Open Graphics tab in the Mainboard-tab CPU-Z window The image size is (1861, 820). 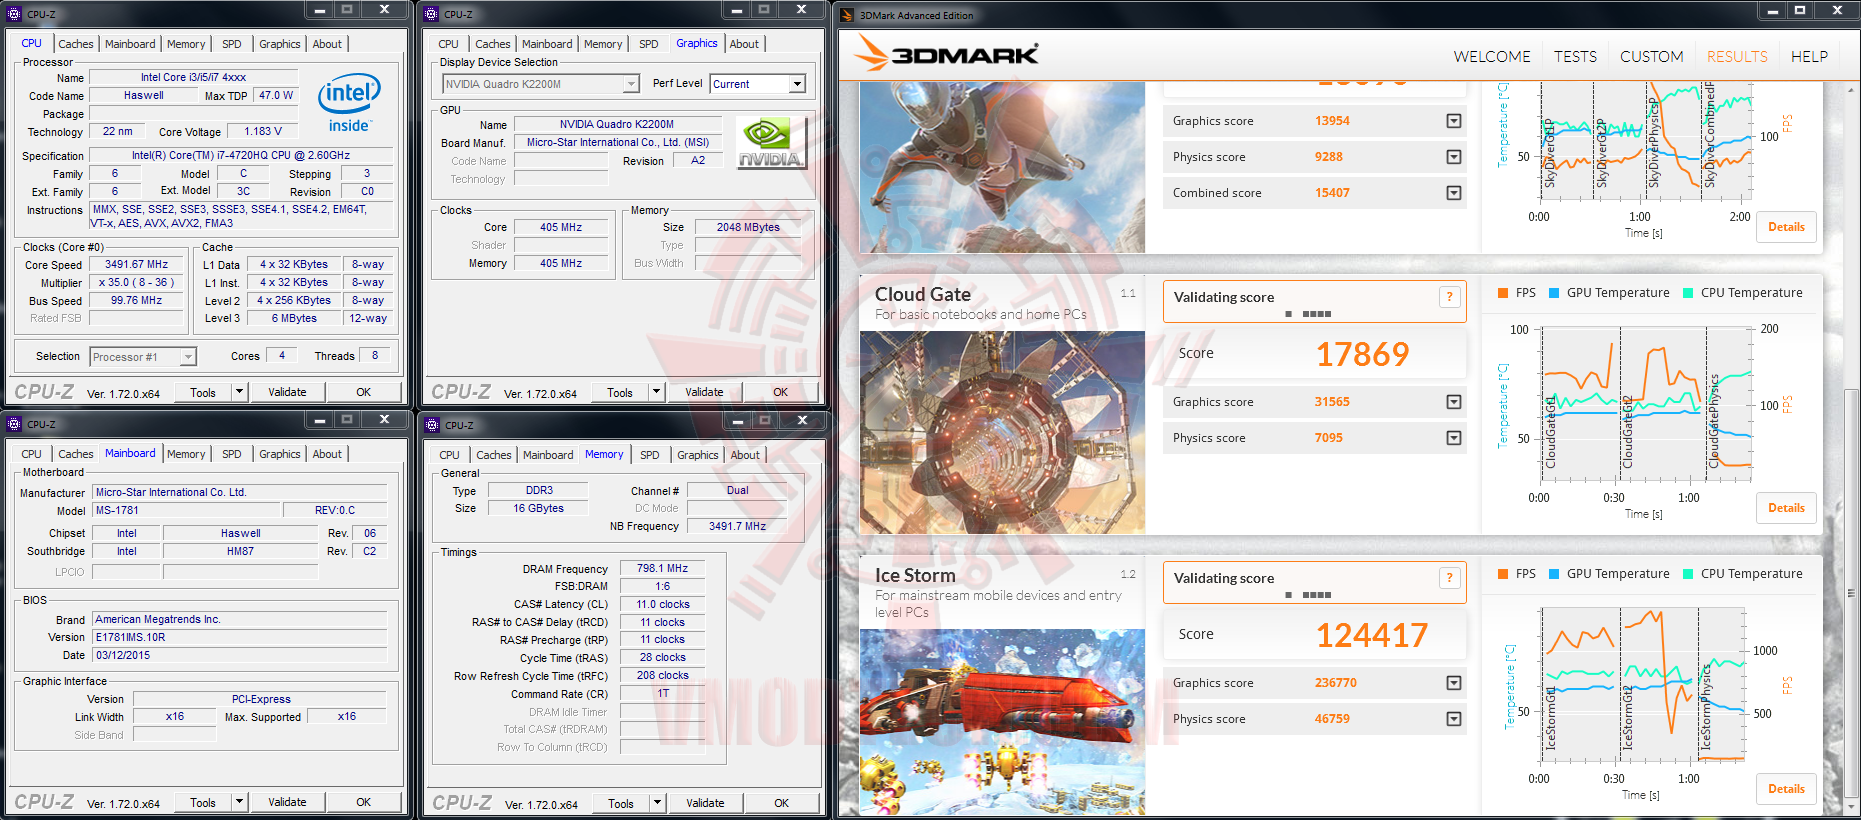[x=280, y=454]
